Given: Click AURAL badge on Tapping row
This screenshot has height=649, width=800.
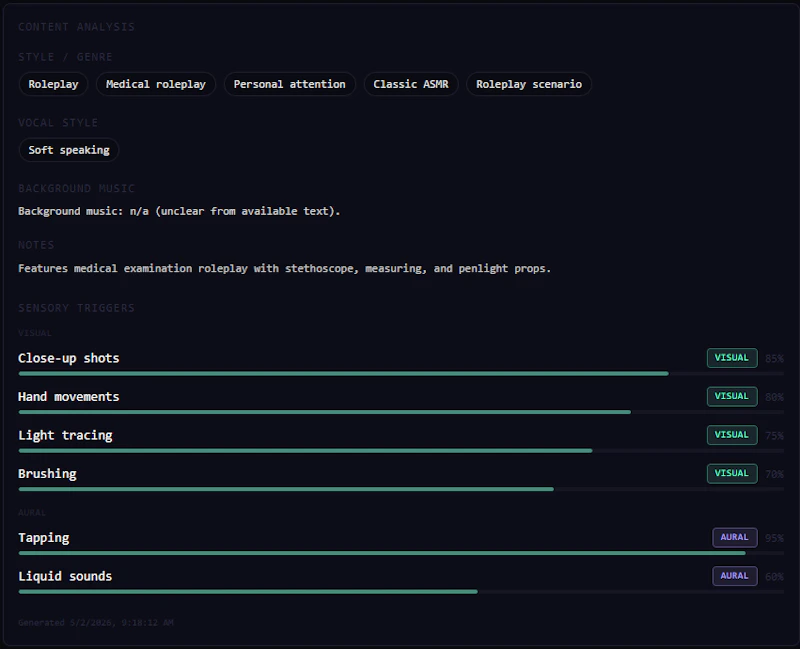Looking at the screenshot, I should click(735, 537).
